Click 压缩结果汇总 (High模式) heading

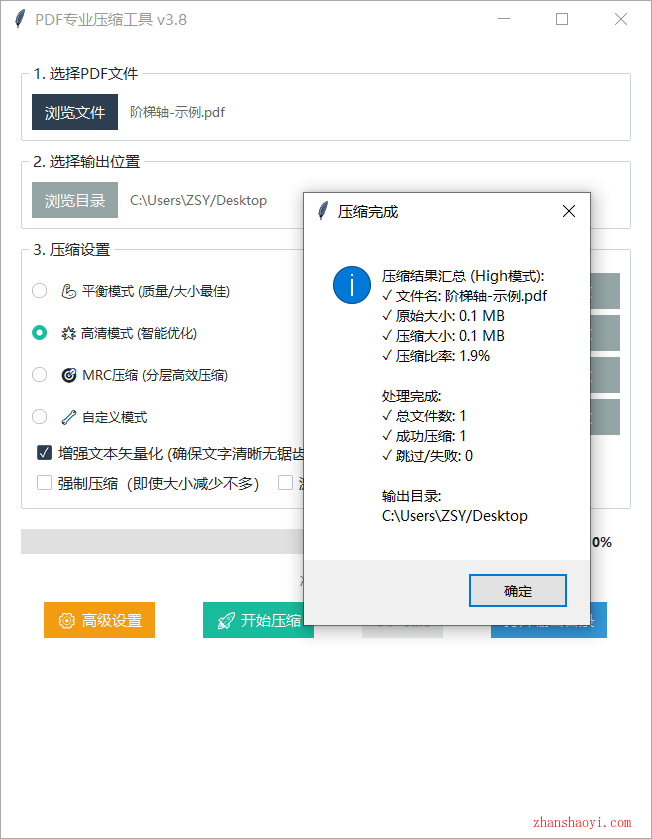click(x=463, y=276)
